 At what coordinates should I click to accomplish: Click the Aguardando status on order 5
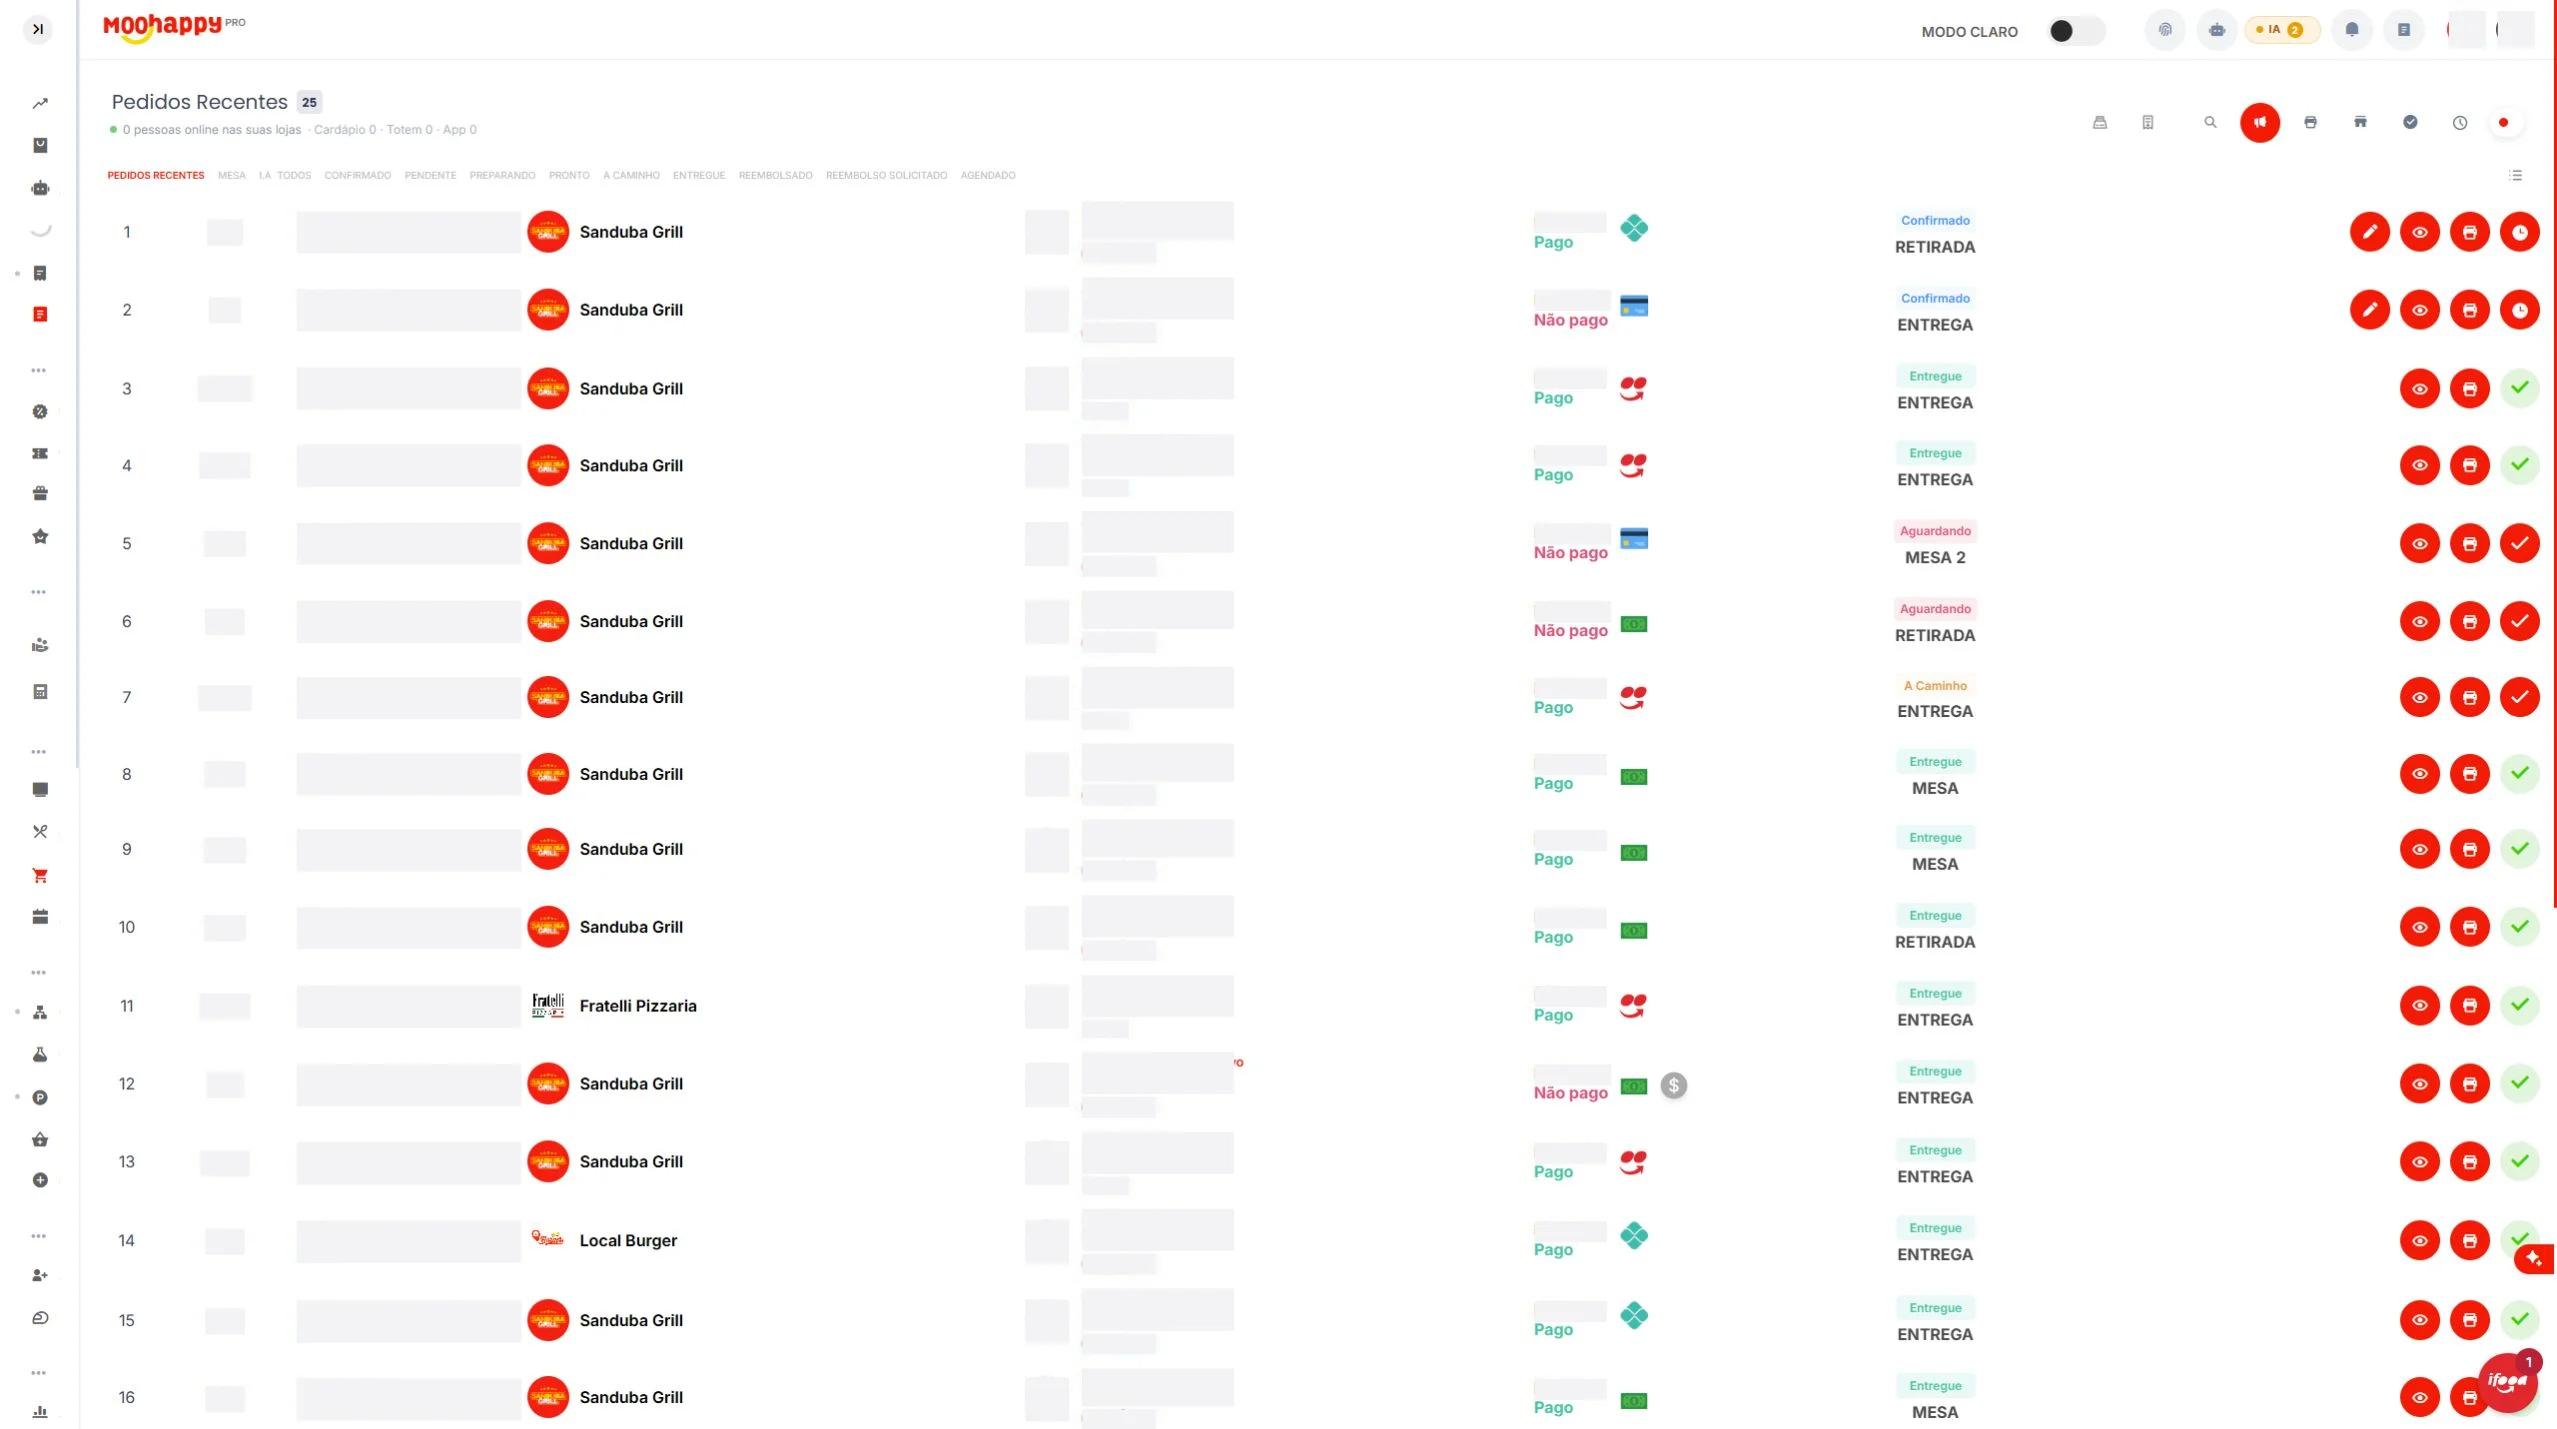coord(1935,531)
